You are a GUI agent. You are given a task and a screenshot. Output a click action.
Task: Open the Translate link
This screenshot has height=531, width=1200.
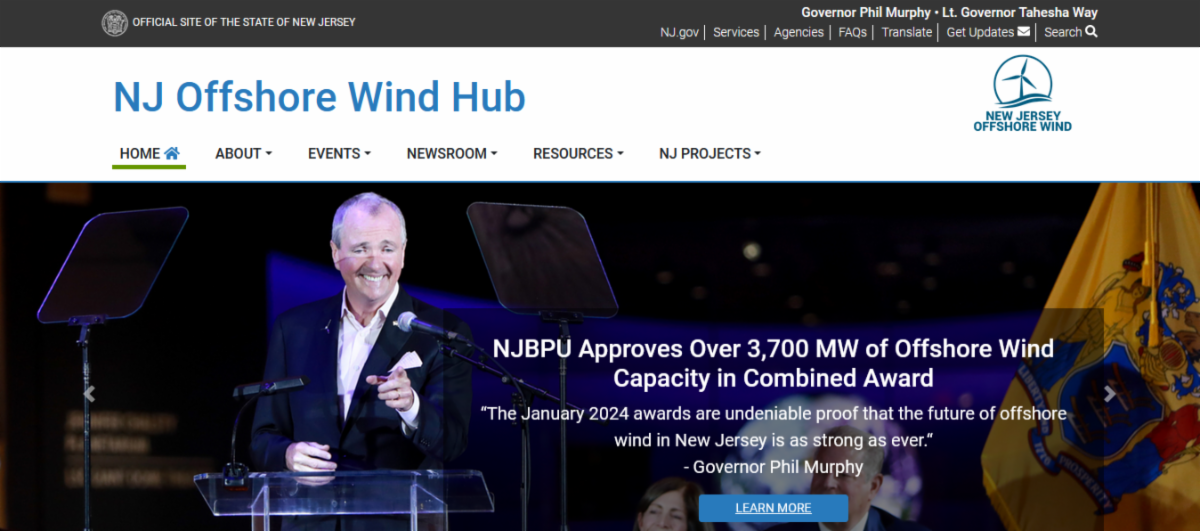[907, 32]
